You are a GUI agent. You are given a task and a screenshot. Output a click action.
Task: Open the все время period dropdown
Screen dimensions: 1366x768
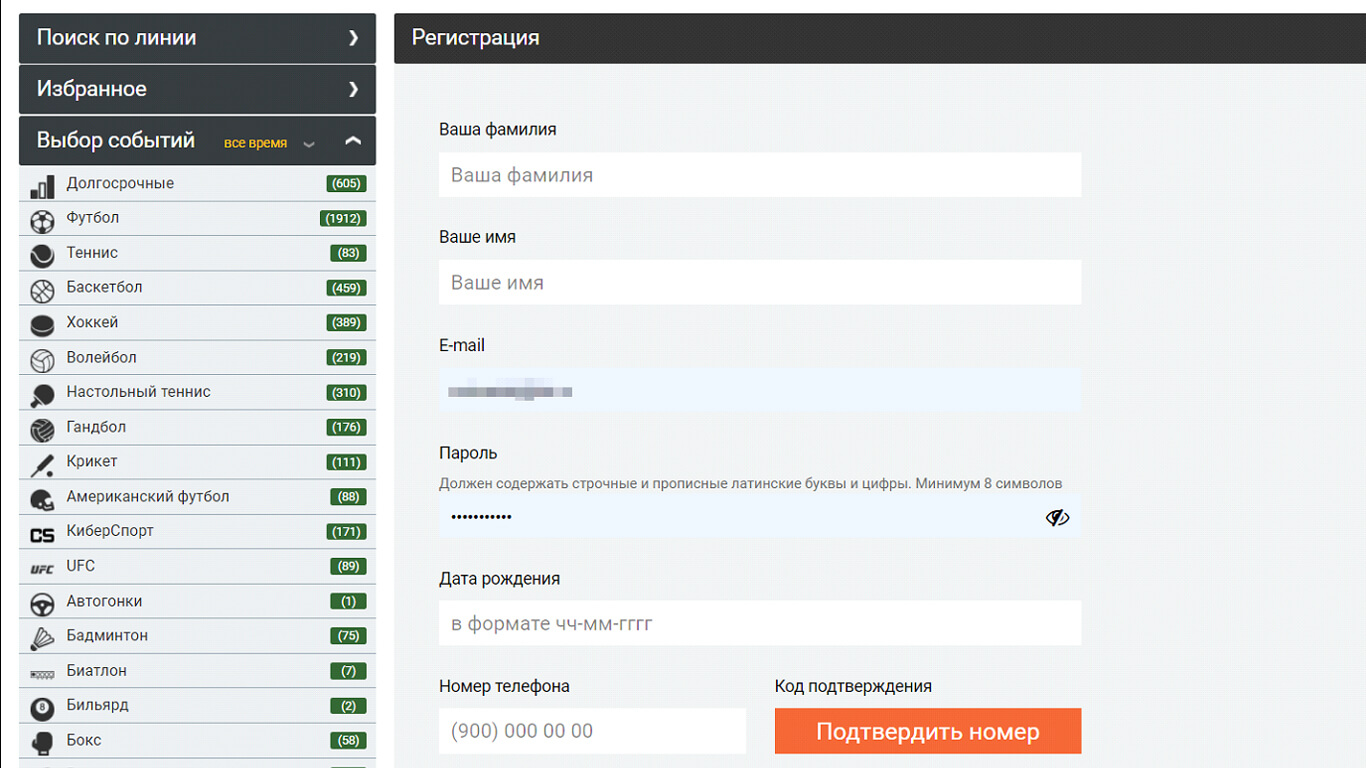pyautogui.click(x=269, y=143)
